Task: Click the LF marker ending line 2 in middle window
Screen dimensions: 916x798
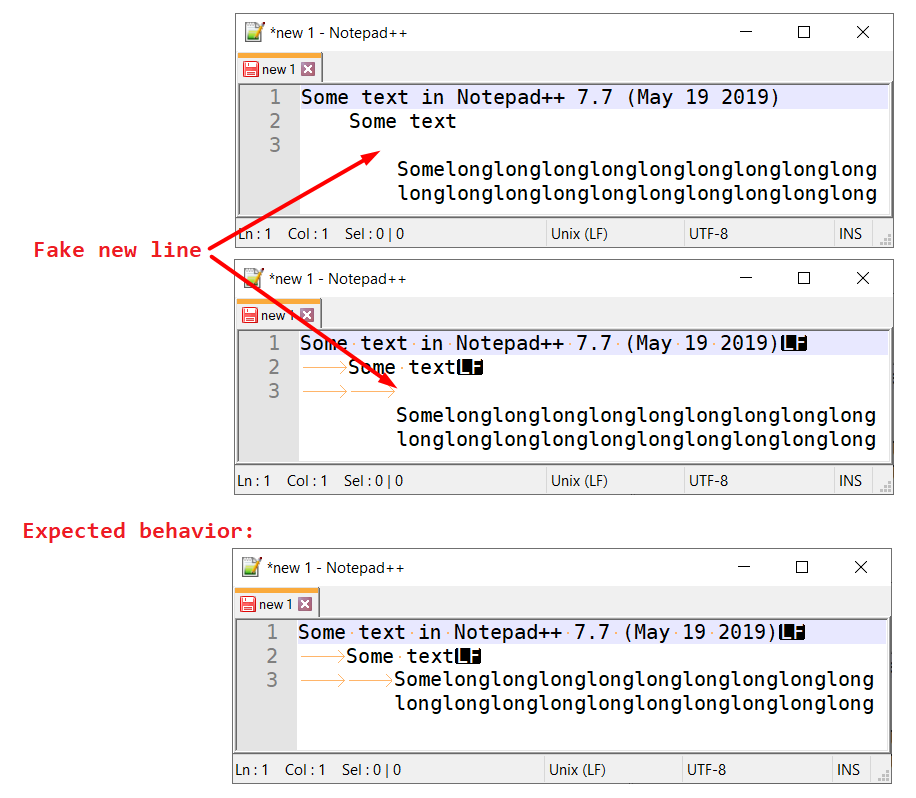Action: (470, 367)
